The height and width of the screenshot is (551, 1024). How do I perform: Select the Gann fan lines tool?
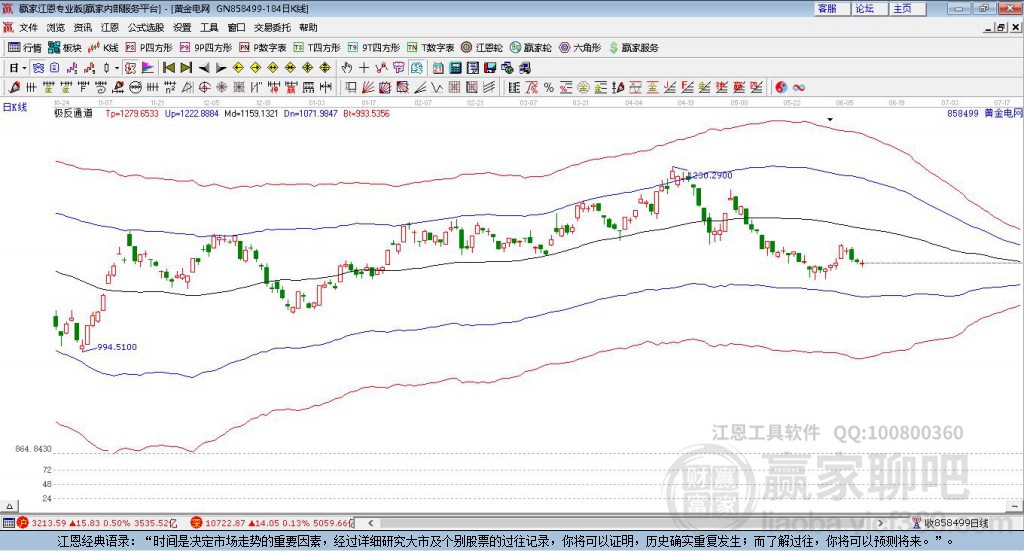(368, 87)
